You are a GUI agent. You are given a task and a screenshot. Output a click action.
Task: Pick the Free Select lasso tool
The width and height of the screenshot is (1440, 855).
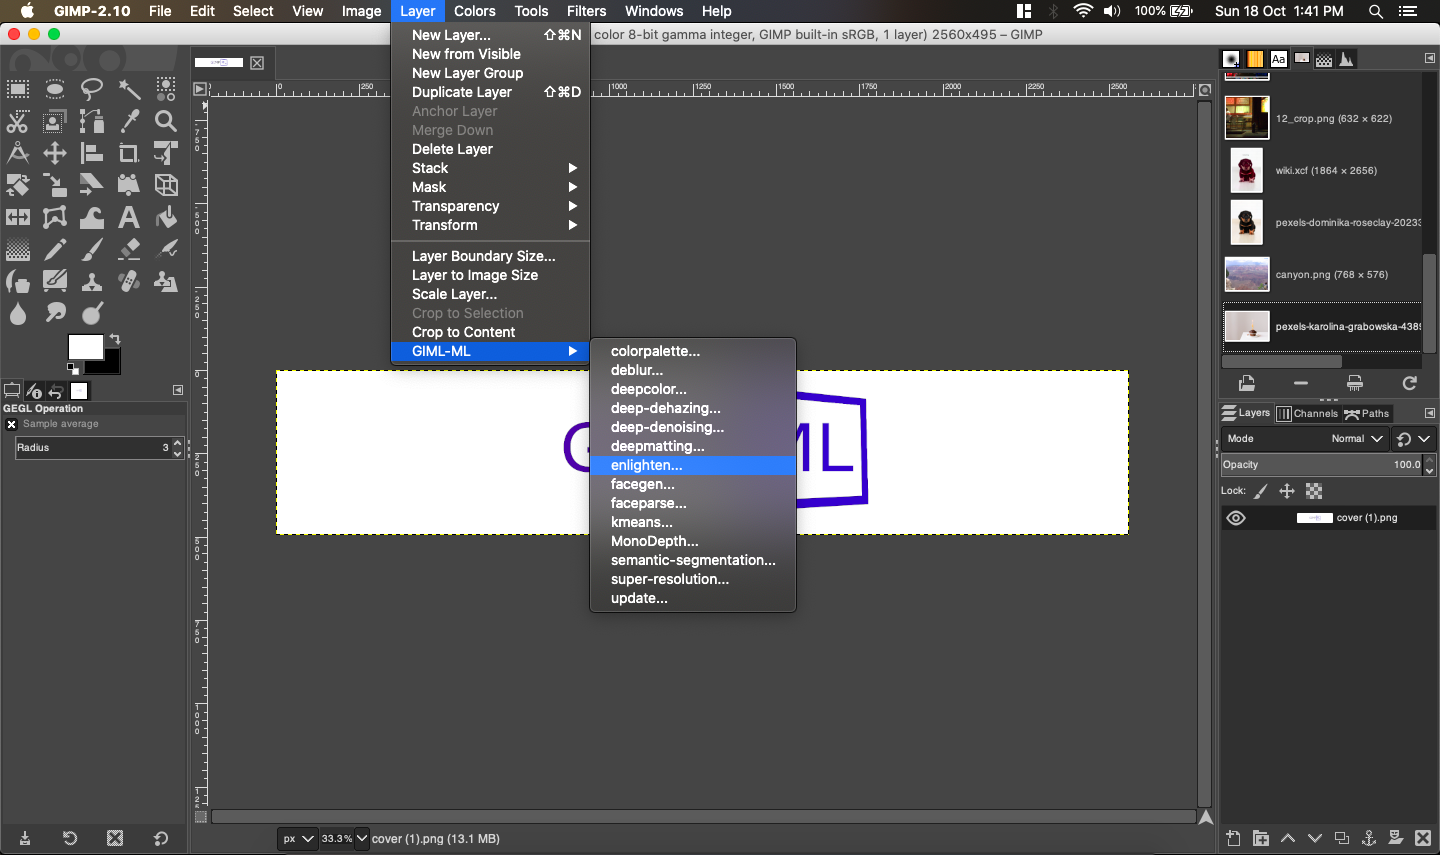(x=92, y=90)
